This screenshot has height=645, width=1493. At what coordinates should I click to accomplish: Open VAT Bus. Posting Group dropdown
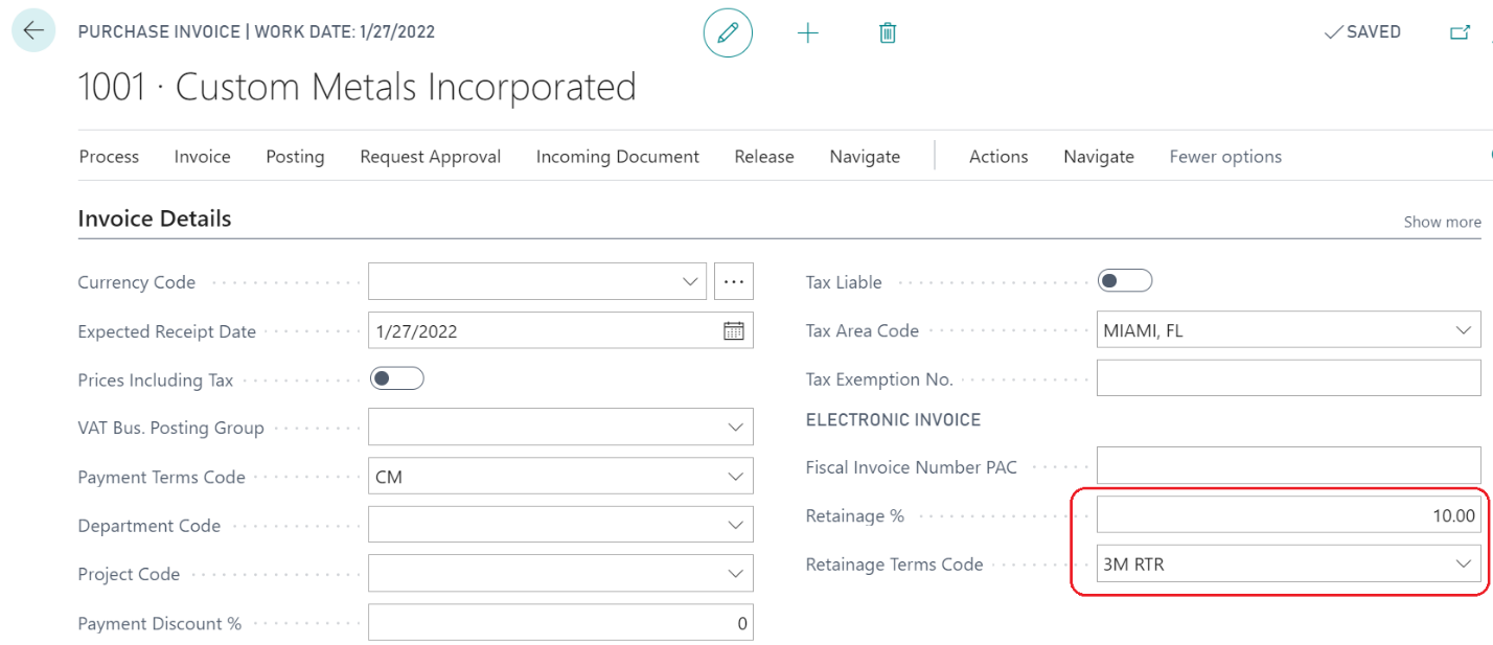tap(736, 428)
